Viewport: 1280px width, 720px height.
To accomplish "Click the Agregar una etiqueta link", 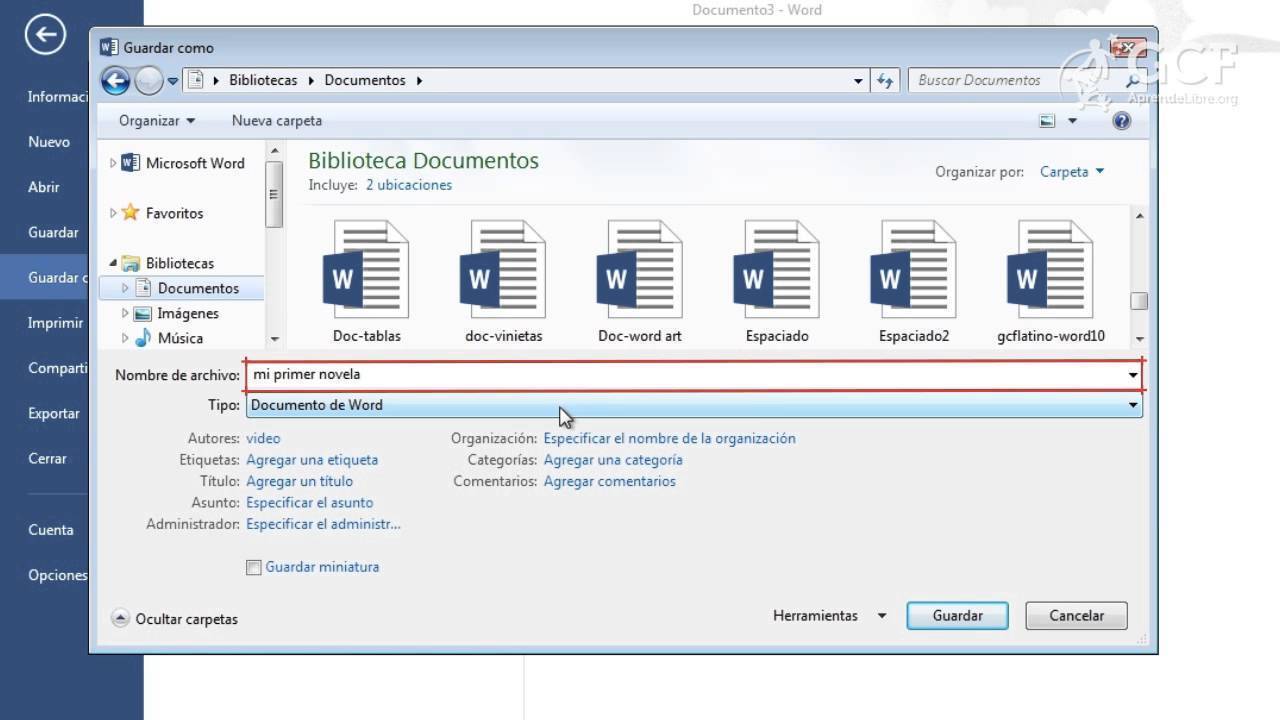I will point(312,460).
